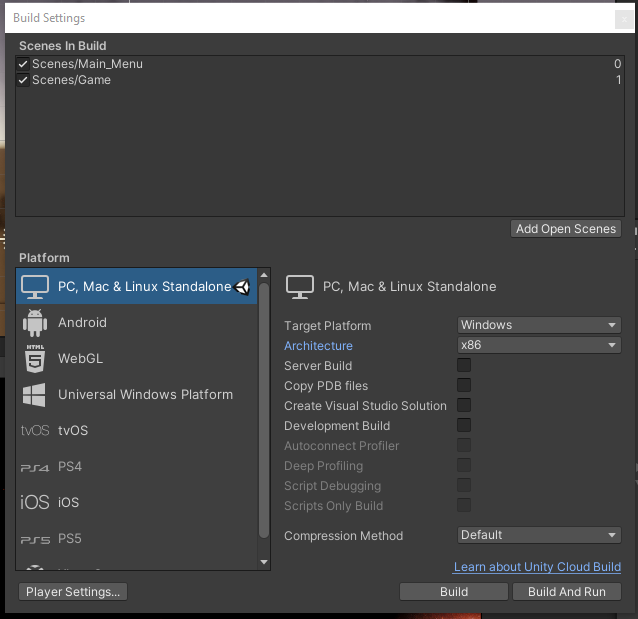Uncheck the Scenes/Game scene checkbox
638x619 pixels.
point(23,80)
